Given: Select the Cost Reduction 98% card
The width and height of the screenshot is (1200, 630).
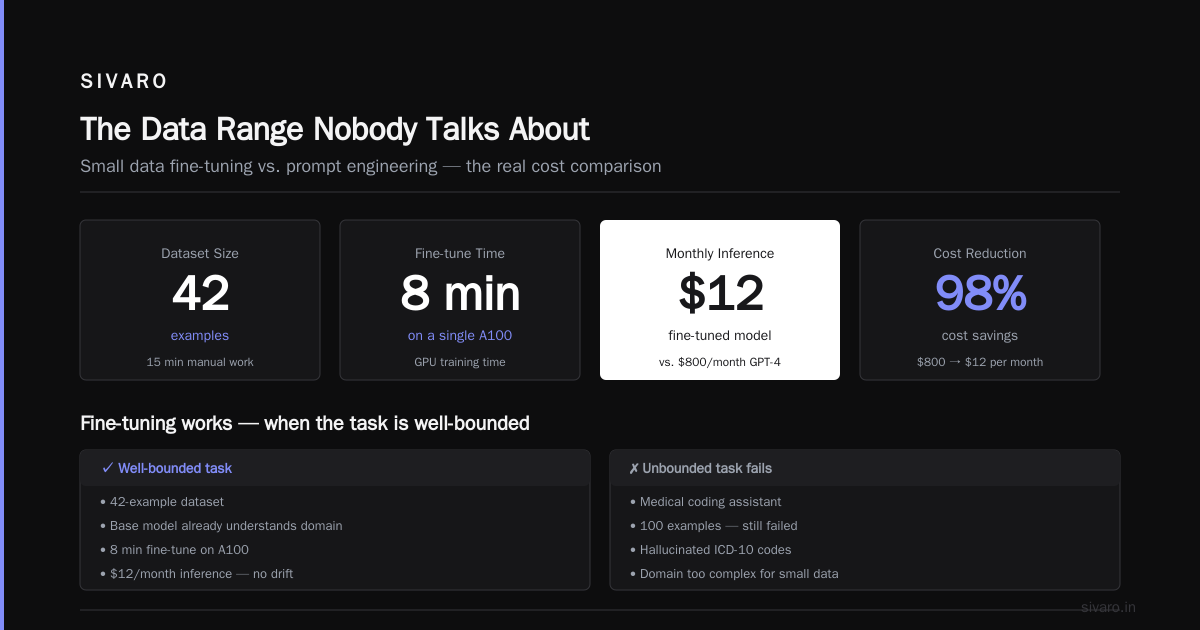Looking at the screenshot, I should (980, 300).
